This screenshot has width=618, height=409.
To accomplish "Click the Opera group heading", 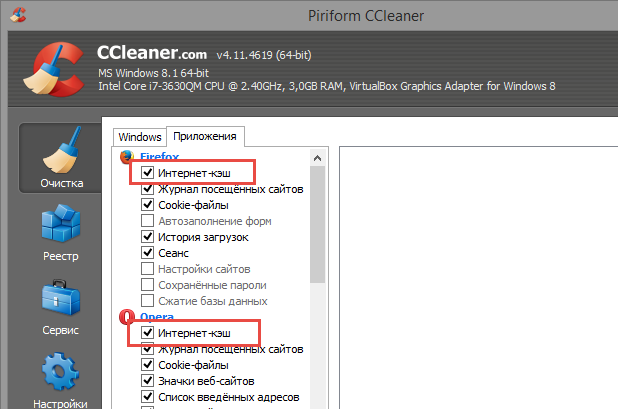I will click(157, 316).
